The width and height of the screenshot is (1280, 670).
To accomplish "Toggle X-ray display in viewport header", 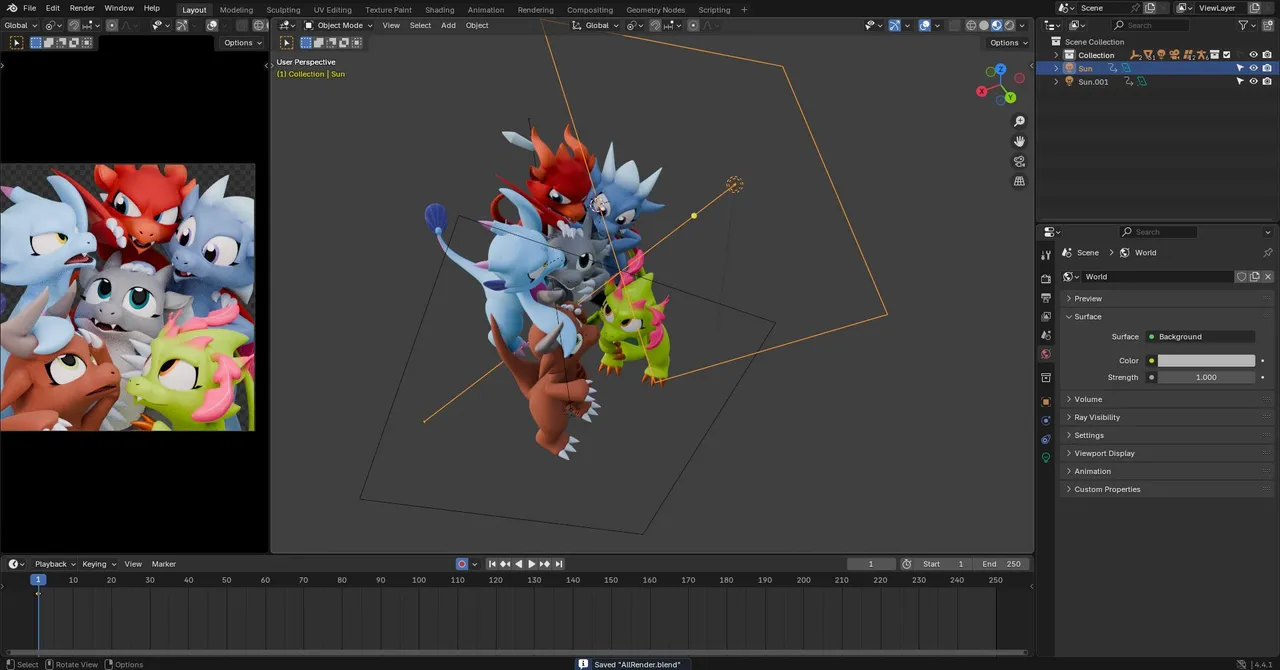I will (x=954, y=25).
